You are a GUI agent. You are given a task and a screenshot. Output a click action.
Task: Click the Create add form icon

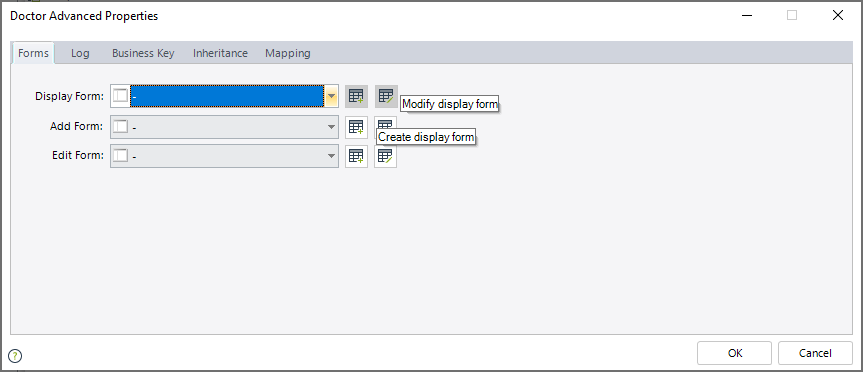(x=356, y=127)
